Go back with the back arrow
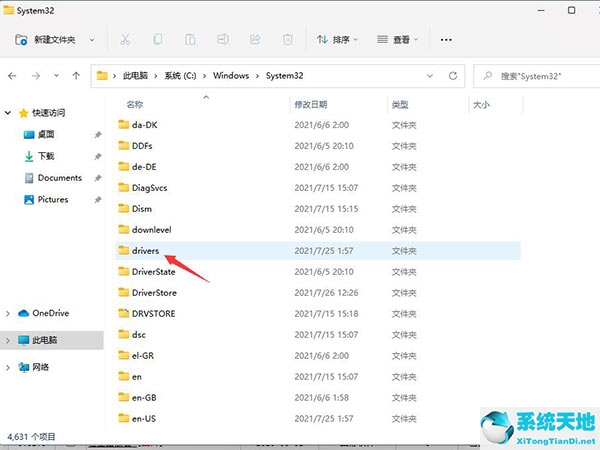Image resolution: width=600 pixels, height=450 pixels. [x=12, y=76]
